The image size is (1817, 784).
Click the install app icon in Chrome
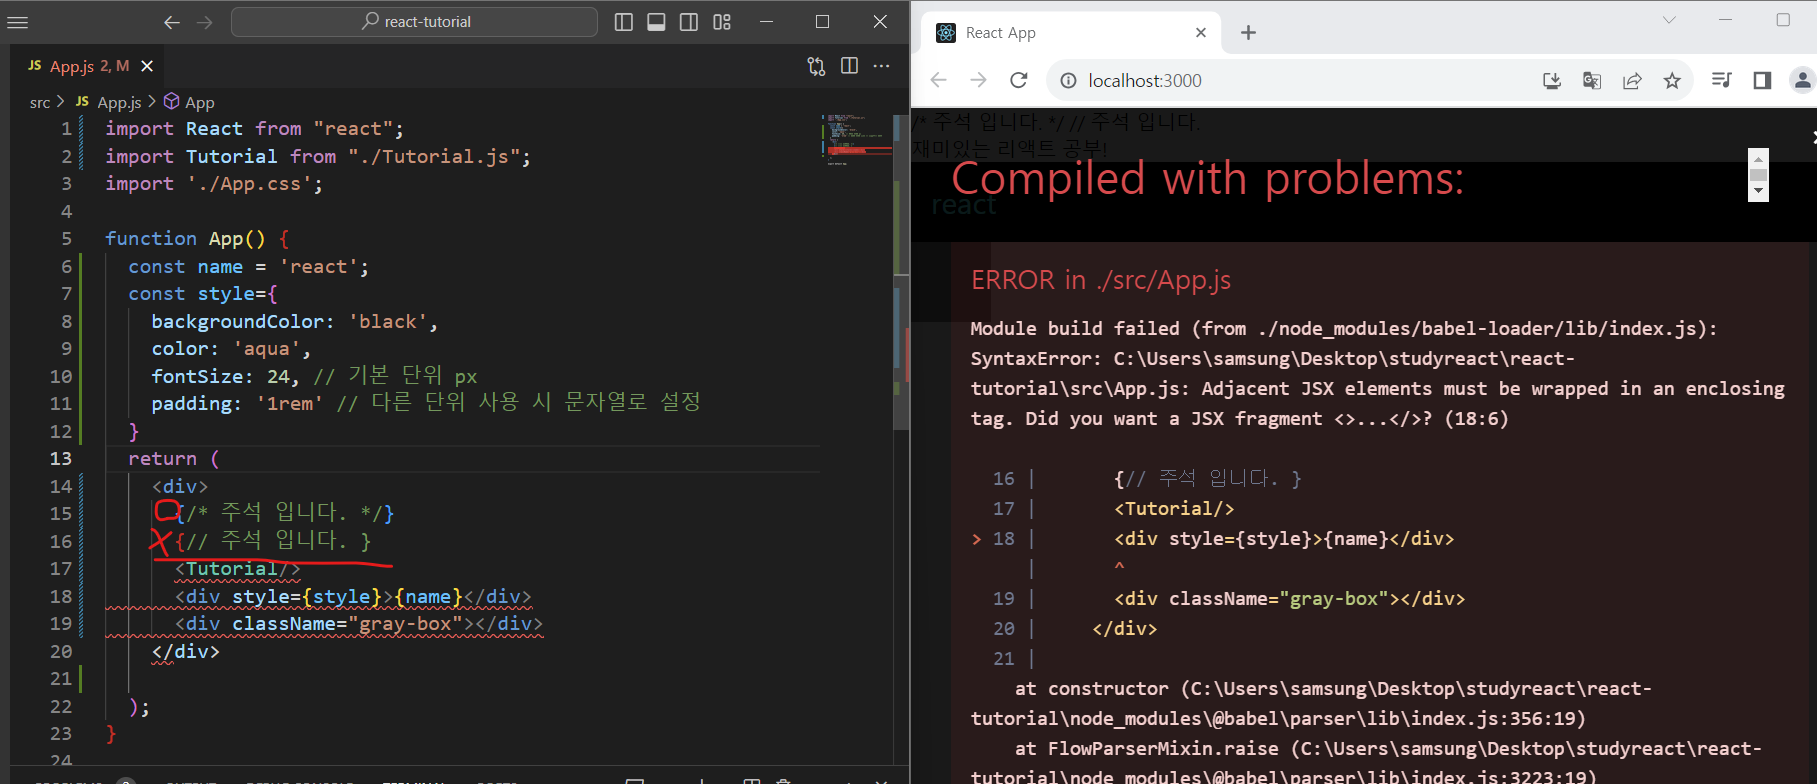1552,81
